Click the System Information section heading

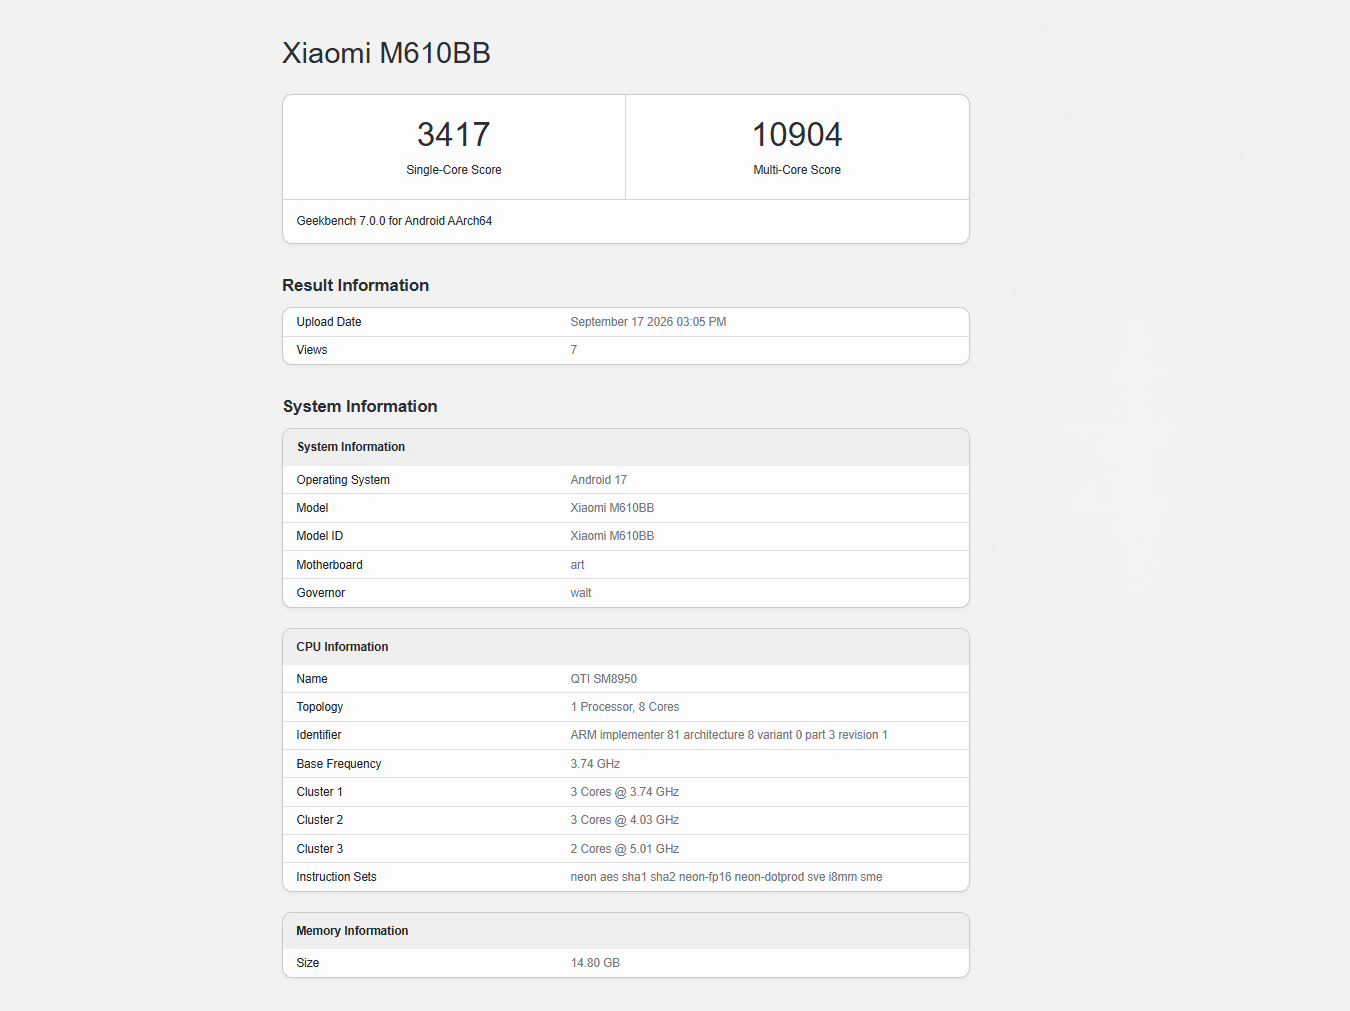pyautogui.click(x=360, y=406)
